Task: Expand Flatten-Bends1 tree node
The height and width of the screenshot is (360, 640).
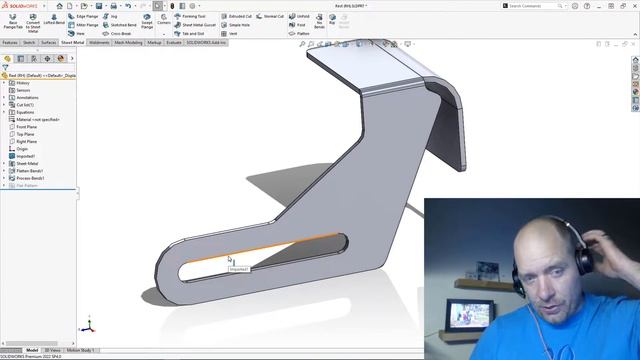Action: click(4, 171)
